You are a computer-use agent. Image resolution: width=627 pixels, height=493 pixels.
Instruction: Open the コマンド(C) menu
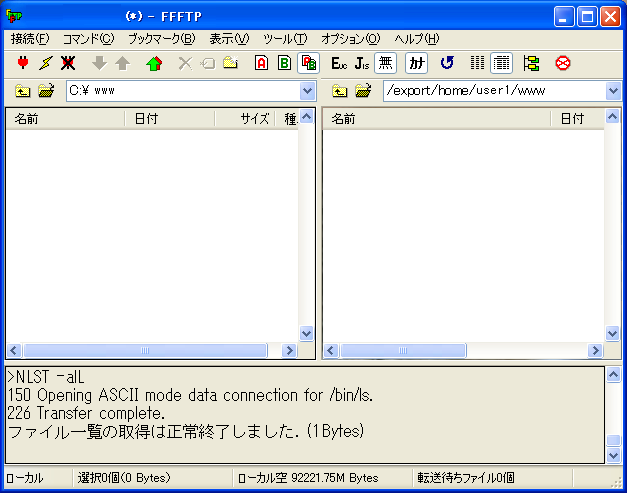[x=88, y=39]
